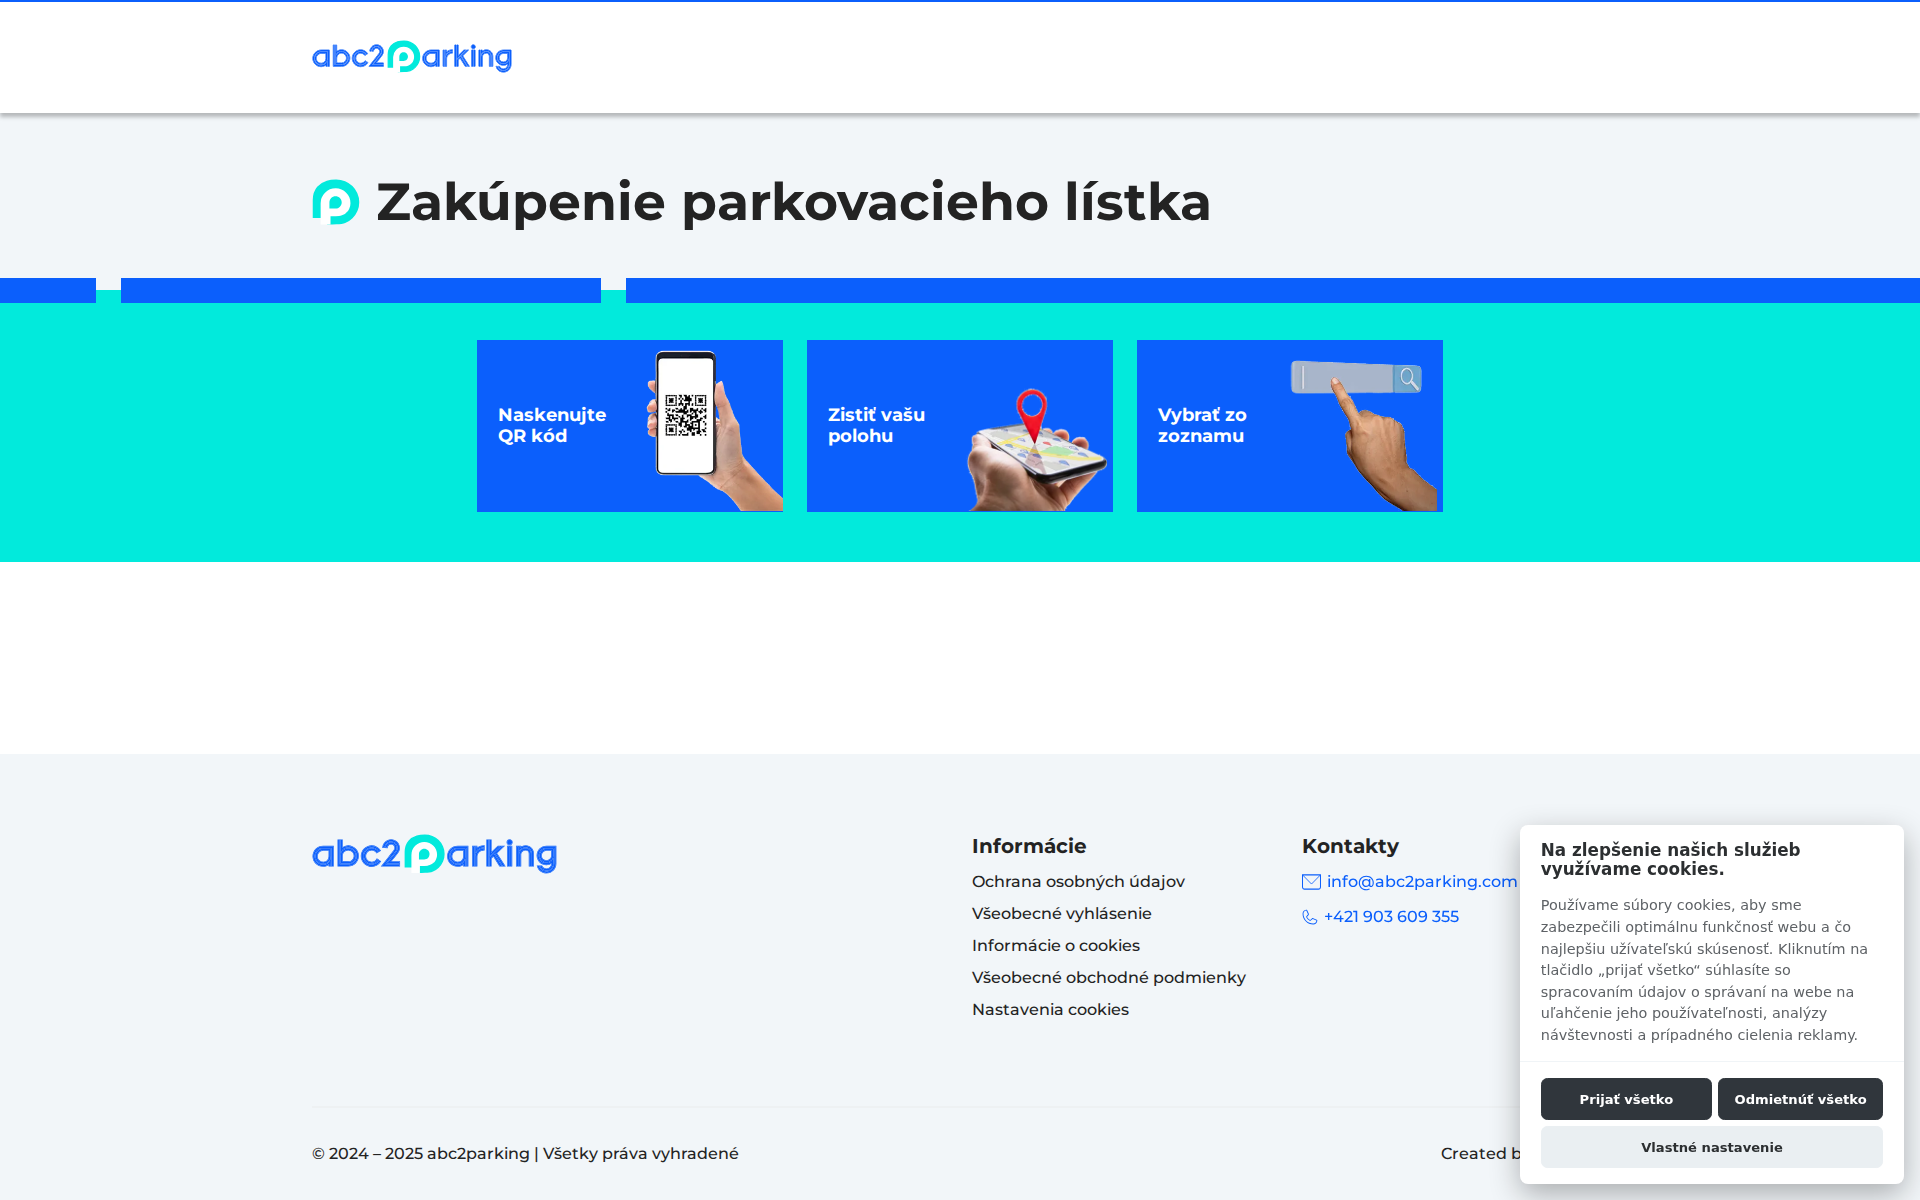1920x1200 pixels.
Task: Click the envelope icon next to the email address
Action: click(x=1310, y=881)
